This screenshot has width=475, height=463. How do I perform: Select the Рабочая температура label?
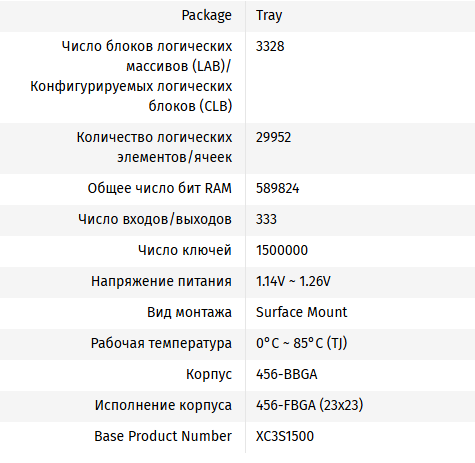tap(161, 343)
